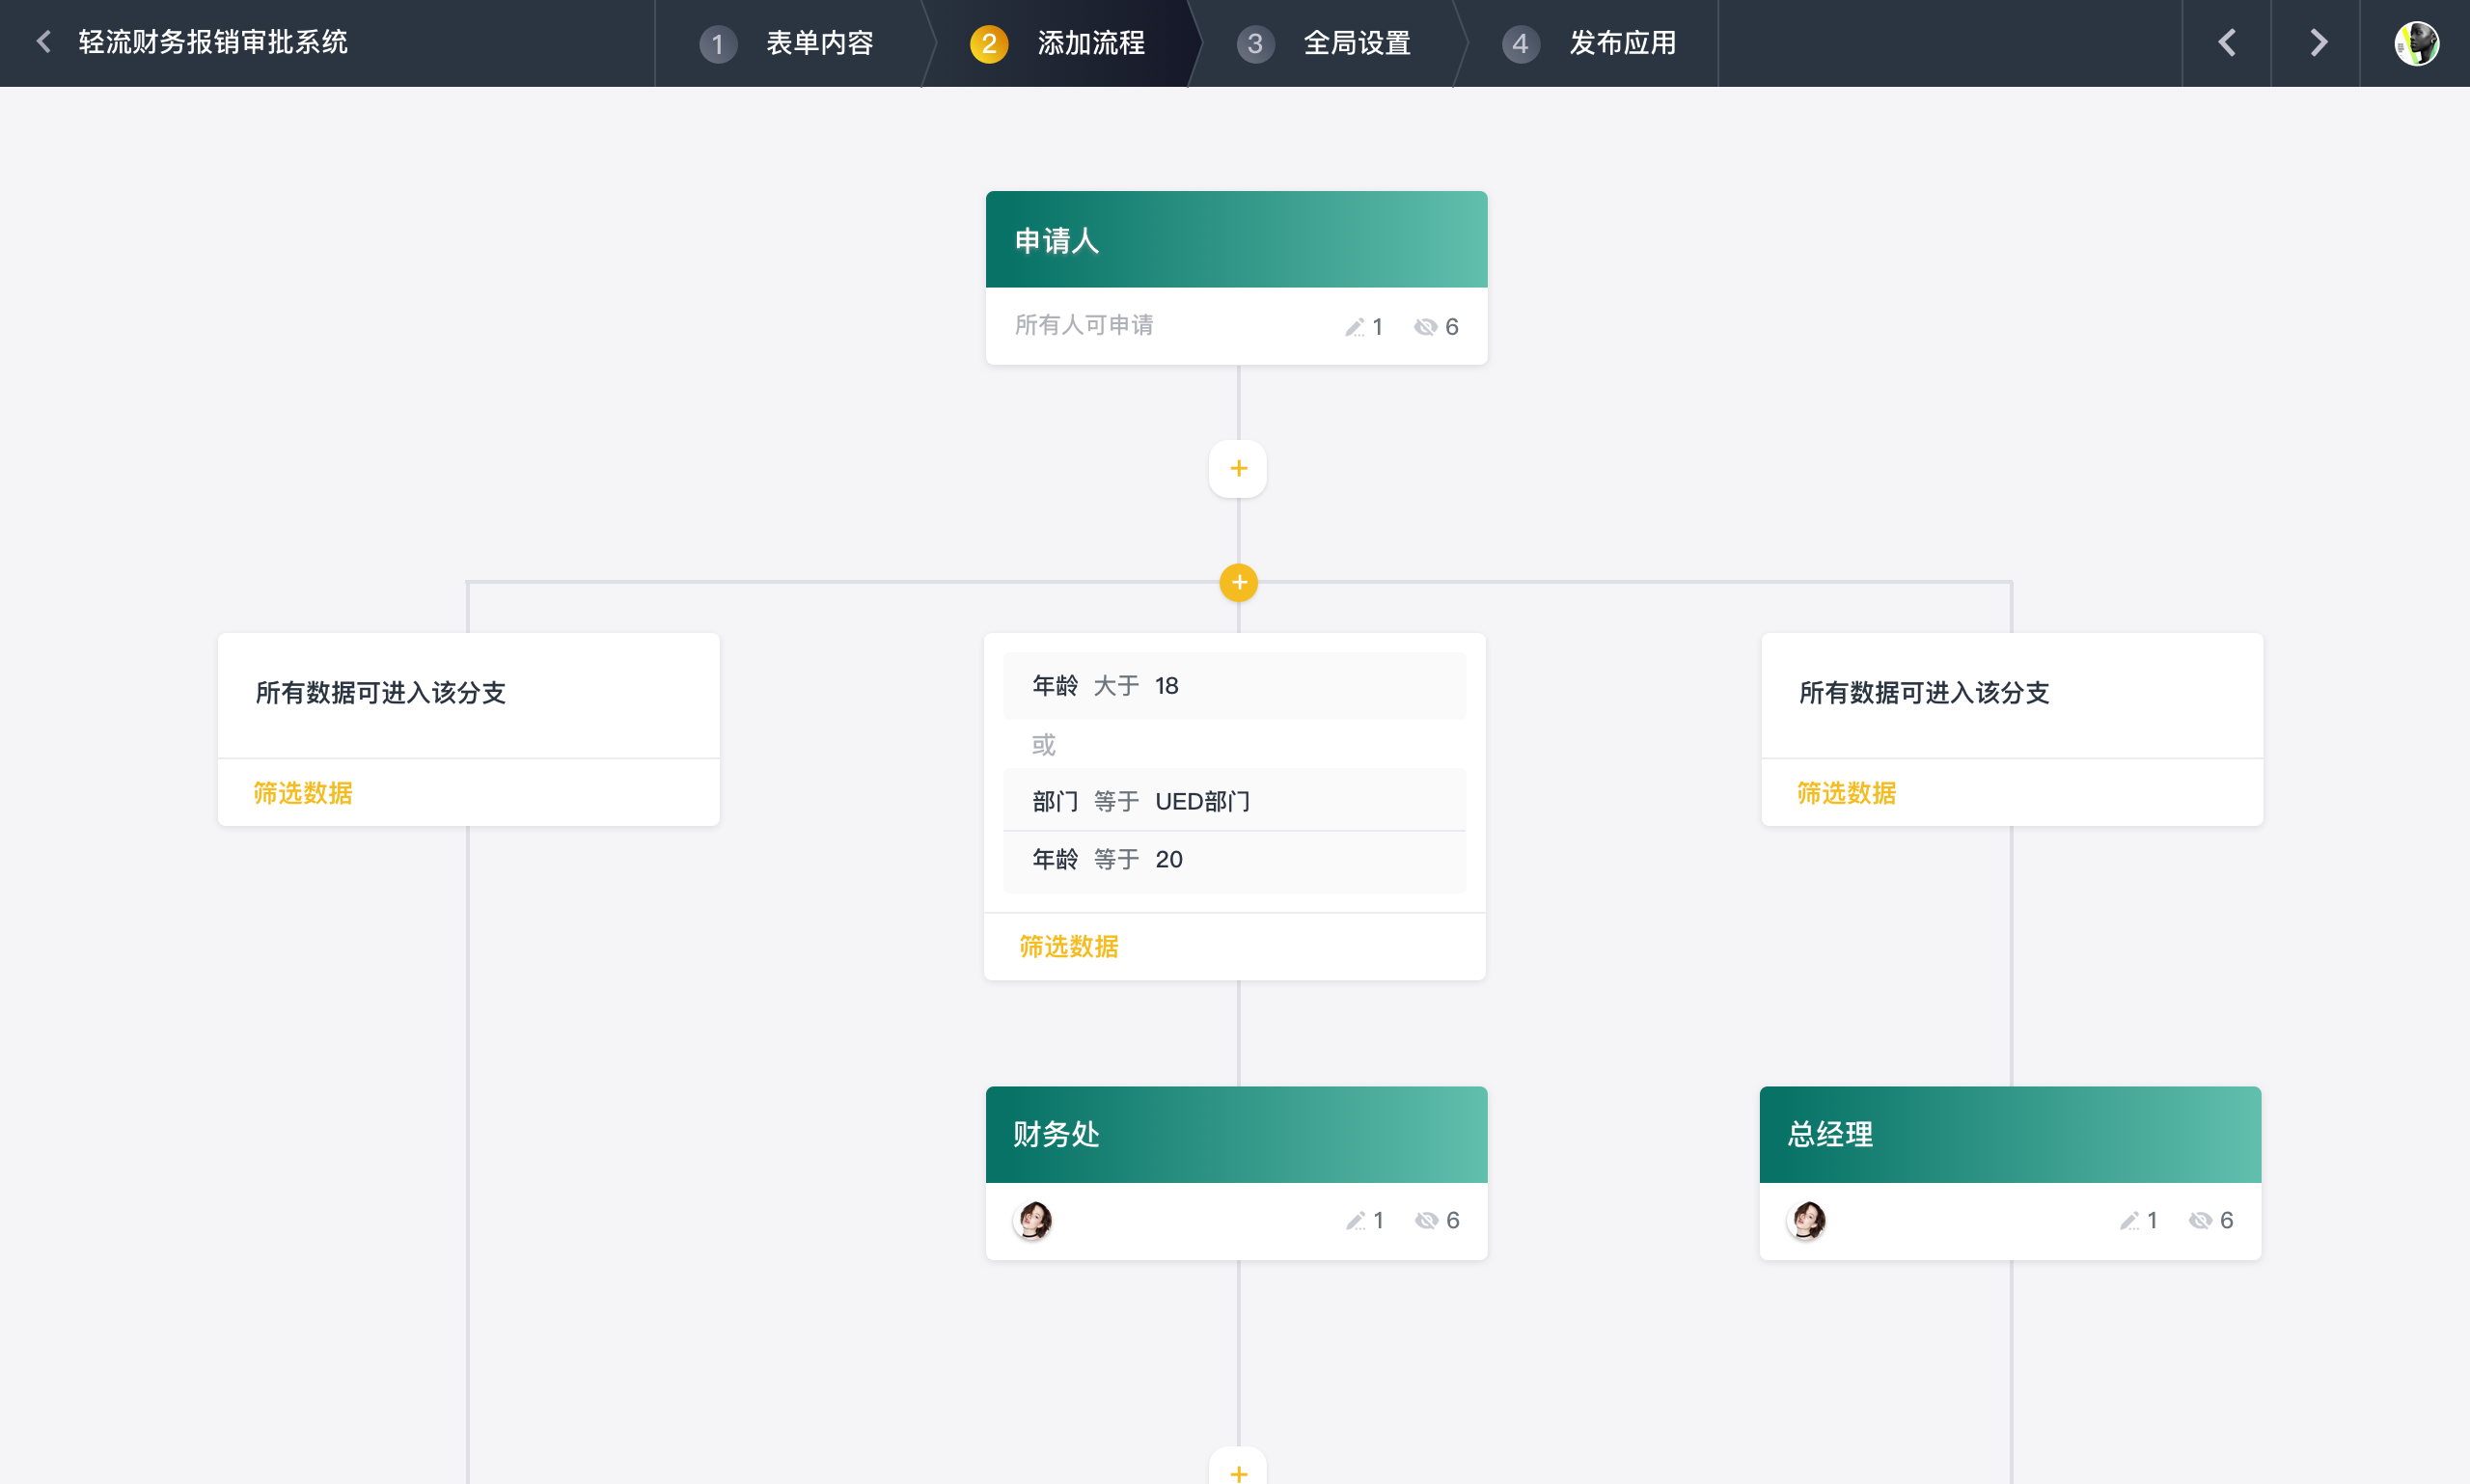The width and height of the screenshot is (2470, 1484).
Task: Click editable fields pencil icon in 申请人 node
Action: 1355,327
